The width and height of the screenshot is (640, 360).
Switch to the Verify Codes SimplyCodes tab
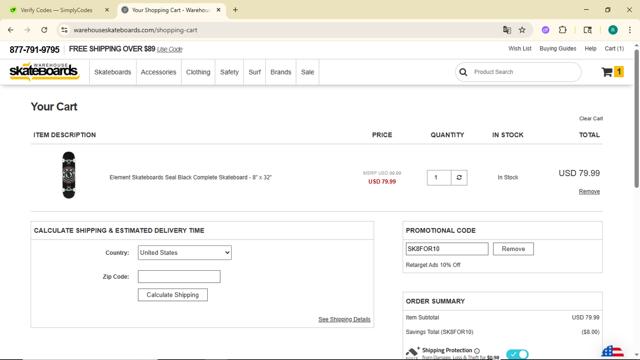pos(56,10)
